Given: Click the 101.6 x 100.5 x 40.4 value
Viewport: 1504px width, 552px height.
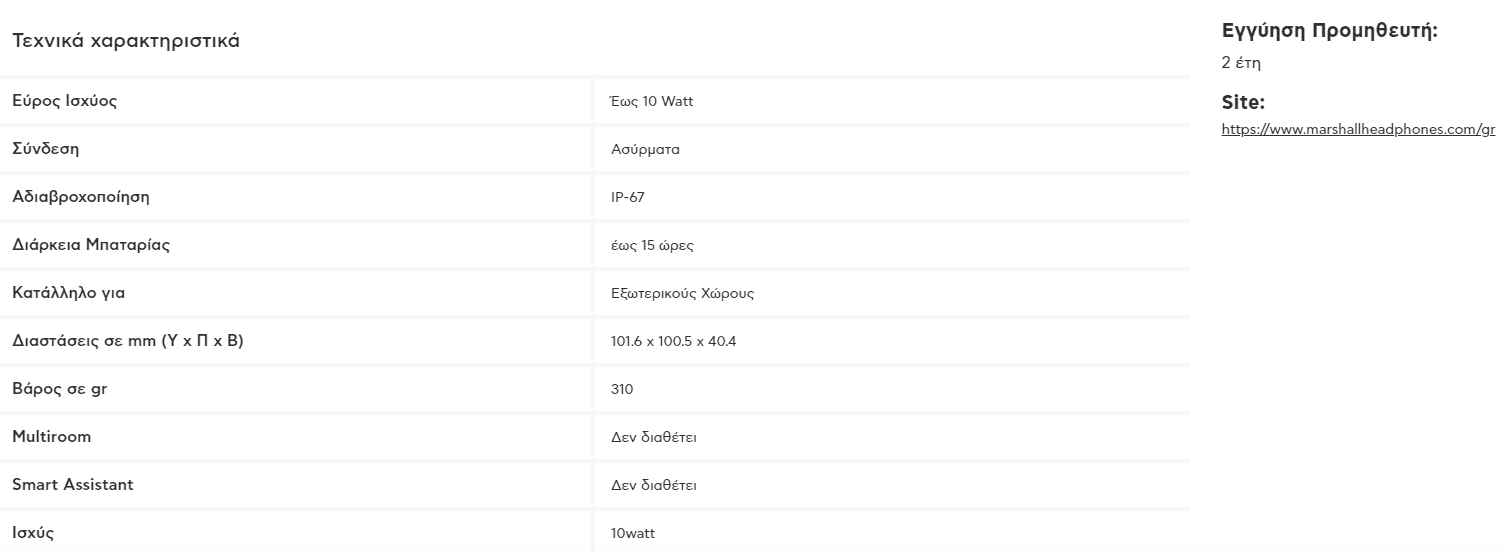Looking at the screenshot, I should tap(674, 342).
